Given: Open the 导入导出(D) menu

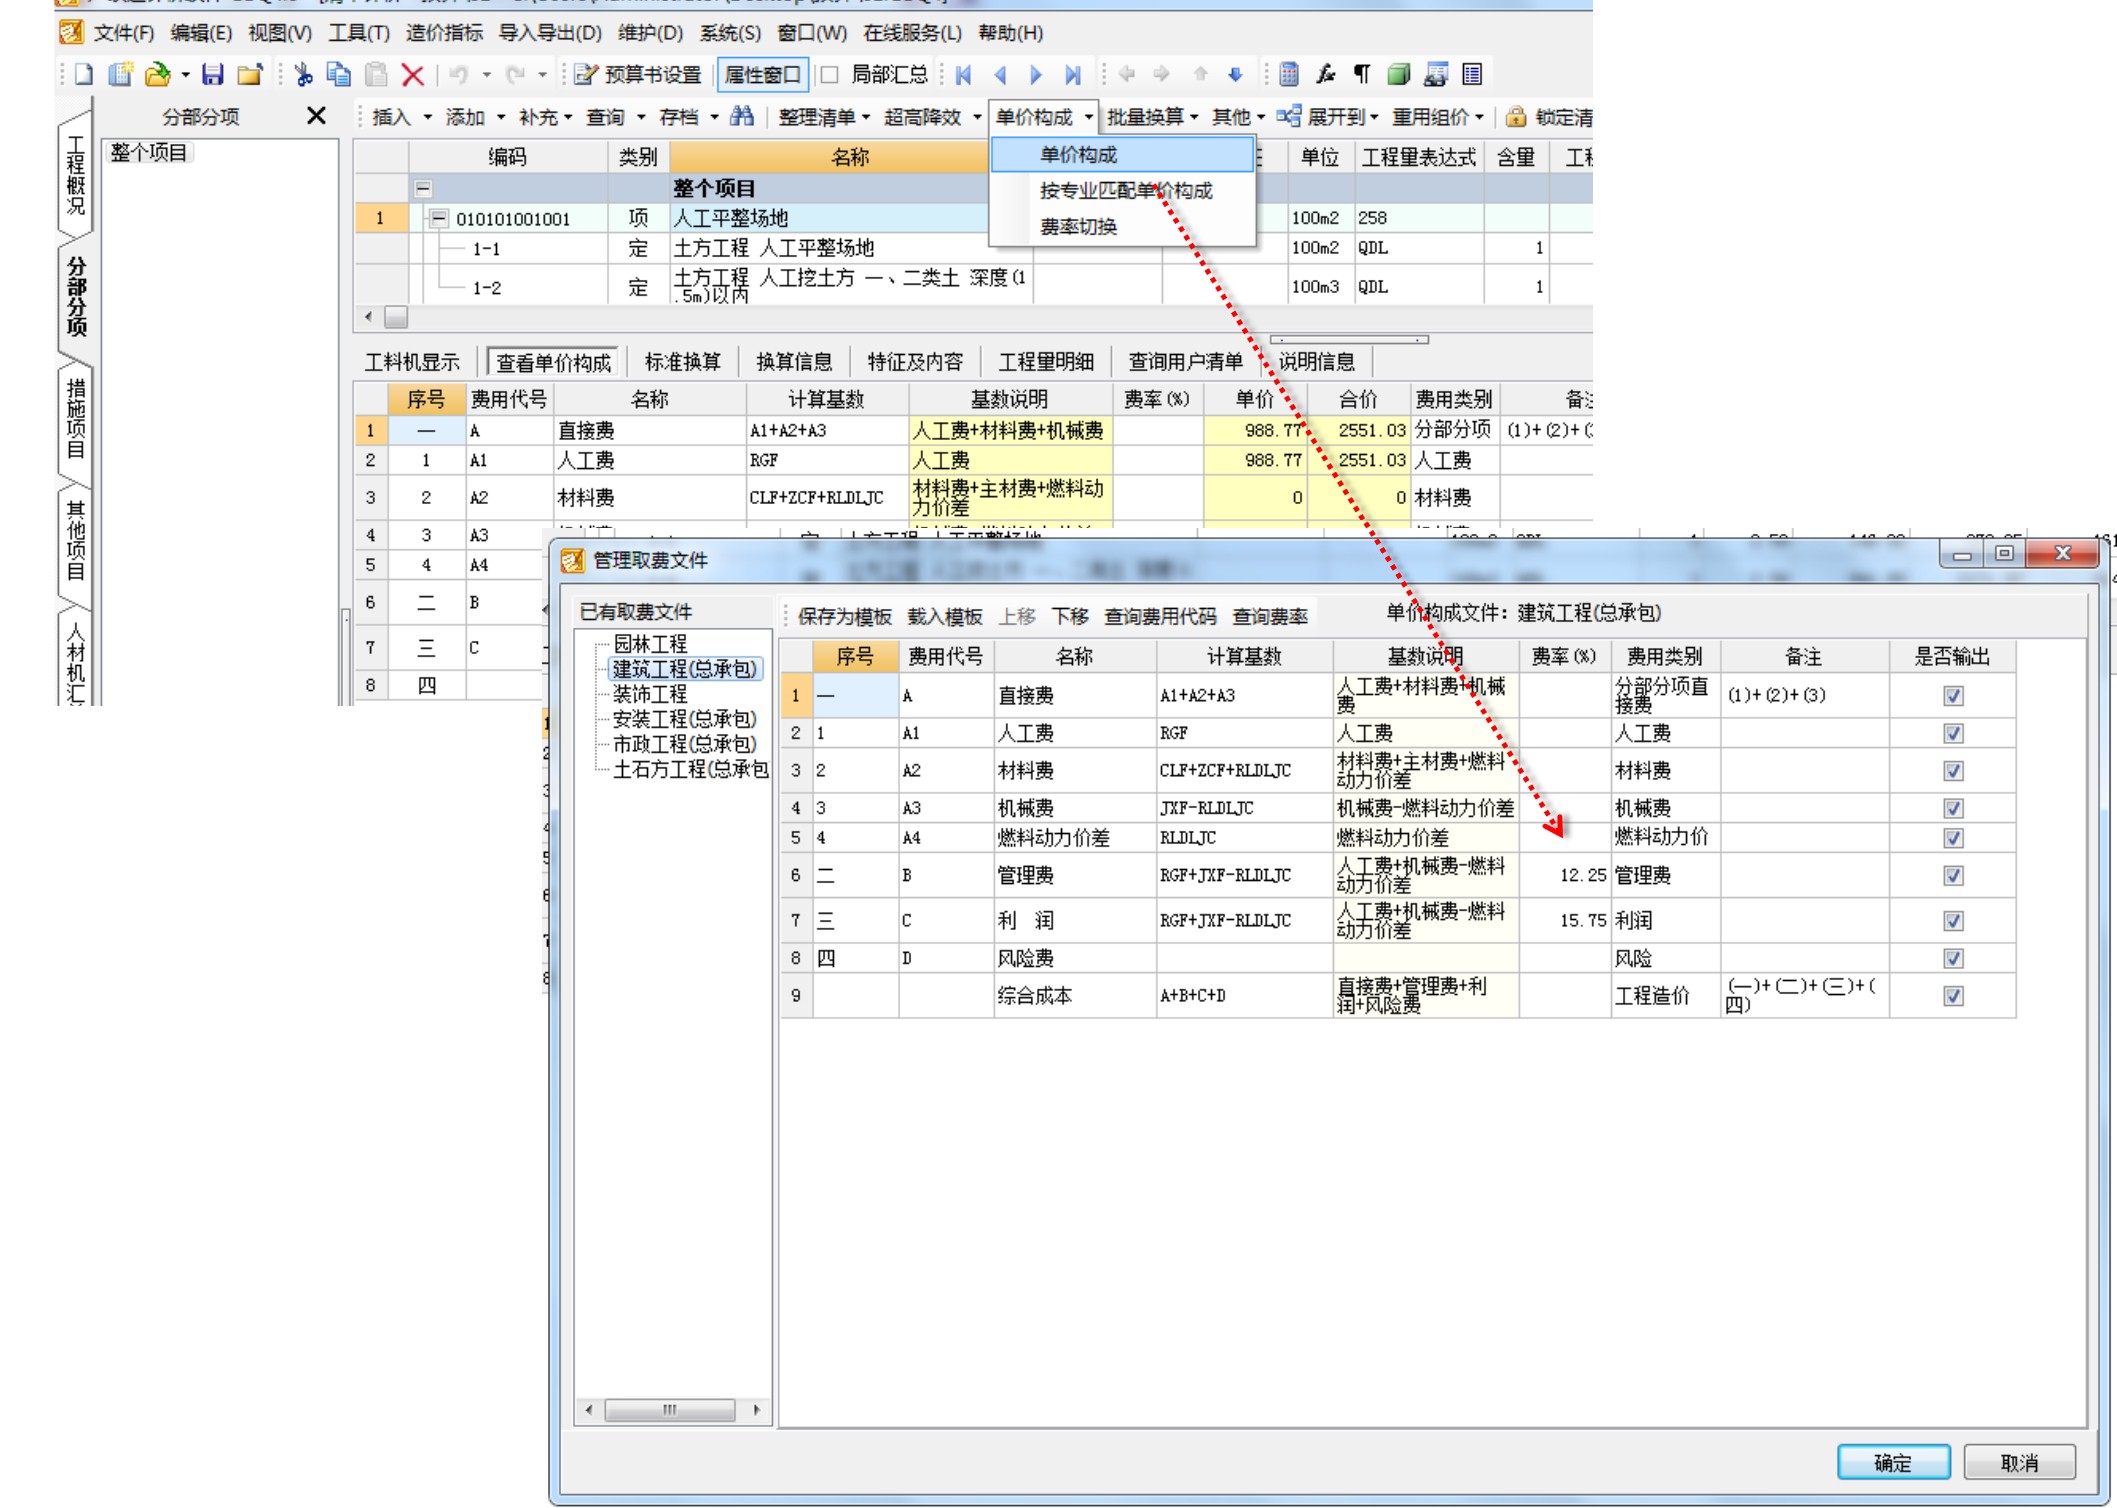Looking at the screenshot, I should tap(551, 33).
